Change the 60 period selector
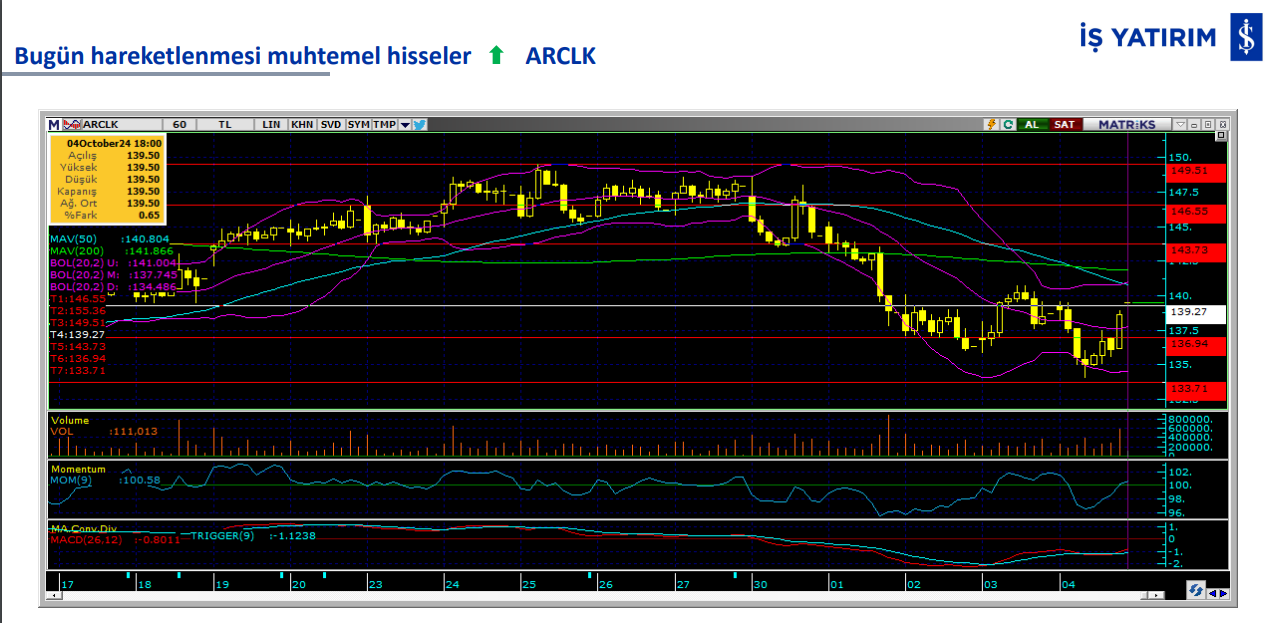The width and height of the screenshot is (1271, 623). [180, 125]
